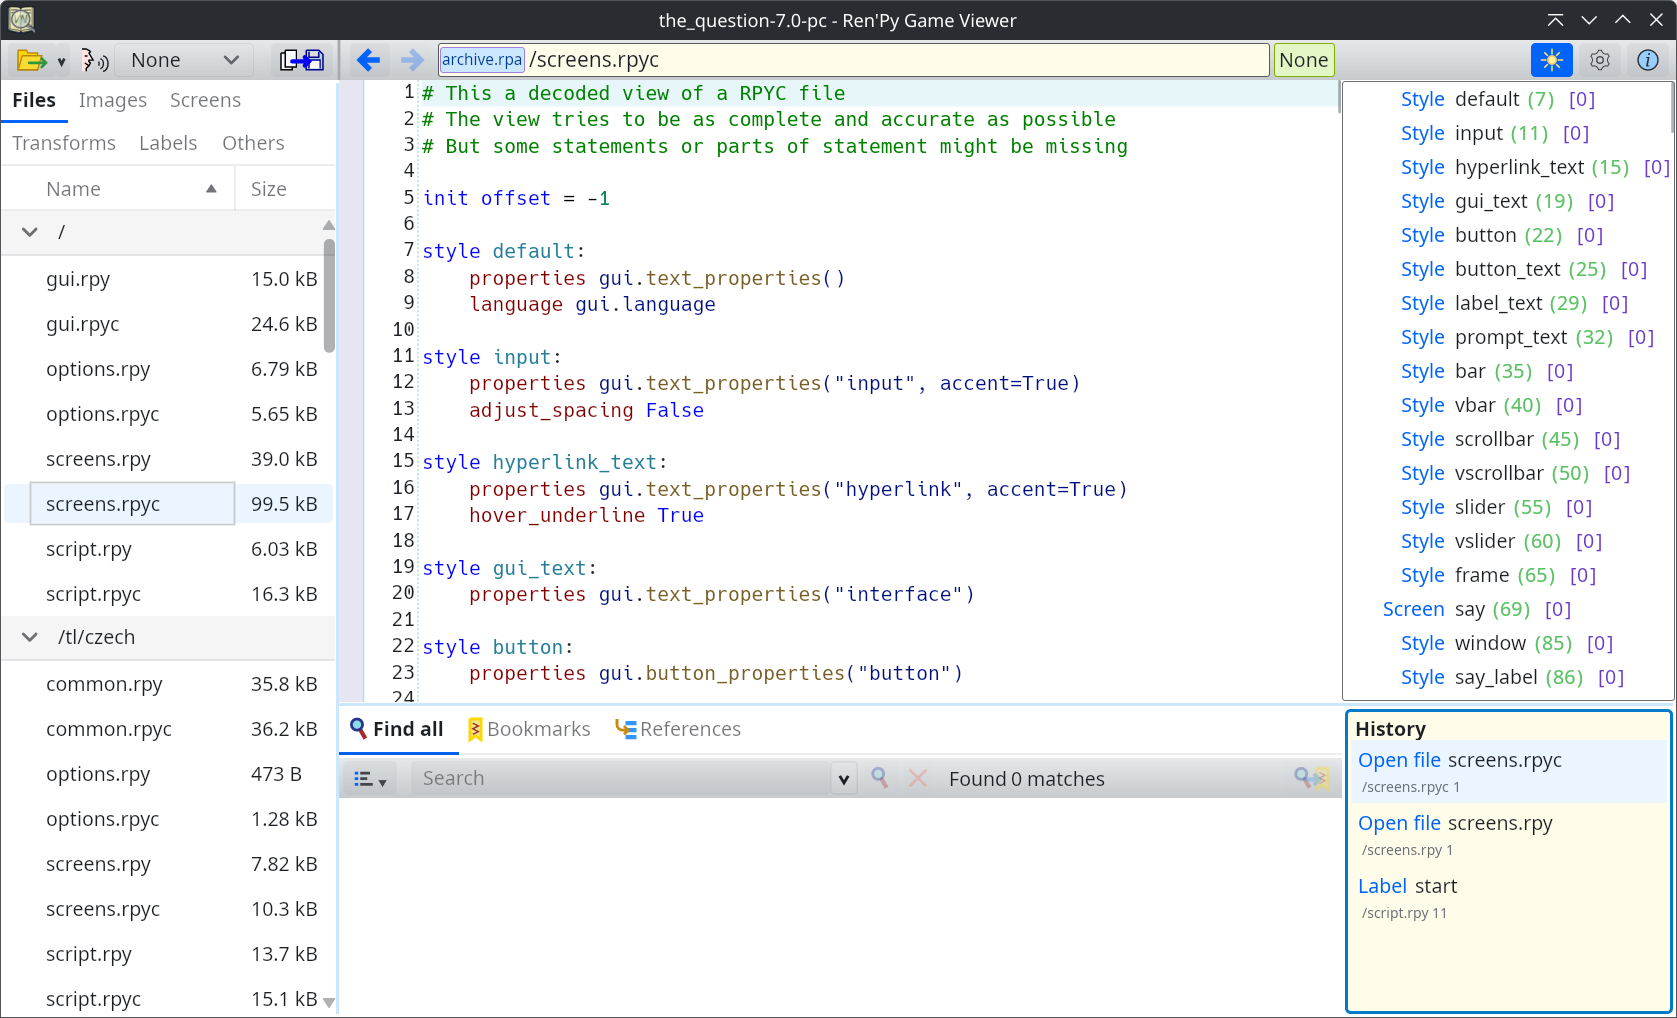Open history entry Label start
The height and width of the screenshot is (1018, 1677).
[x=1508, y=897]
